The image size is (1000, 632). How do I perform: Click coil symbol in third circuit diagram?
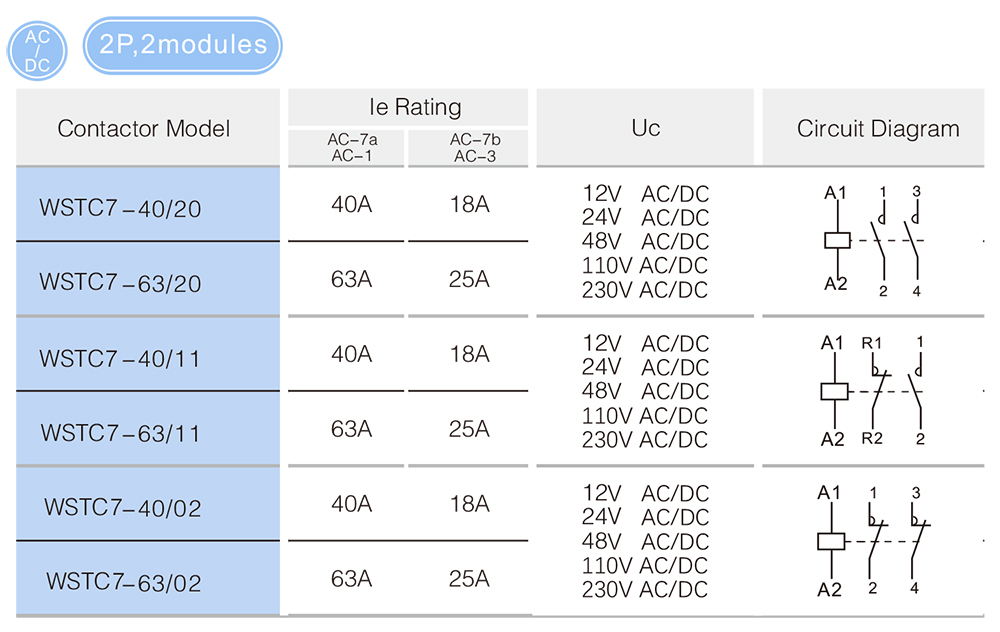coord(831,541)
